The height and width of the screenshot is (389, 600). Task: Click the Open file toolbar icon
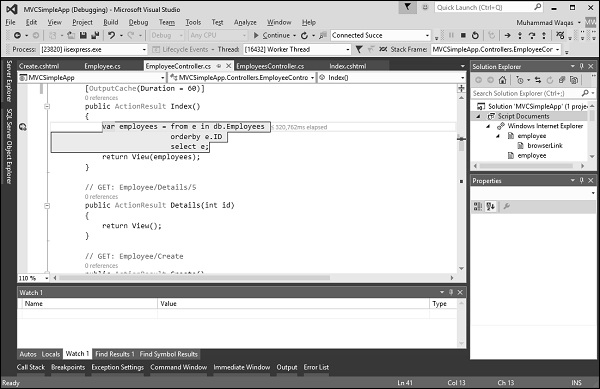(x=71, y=35)
